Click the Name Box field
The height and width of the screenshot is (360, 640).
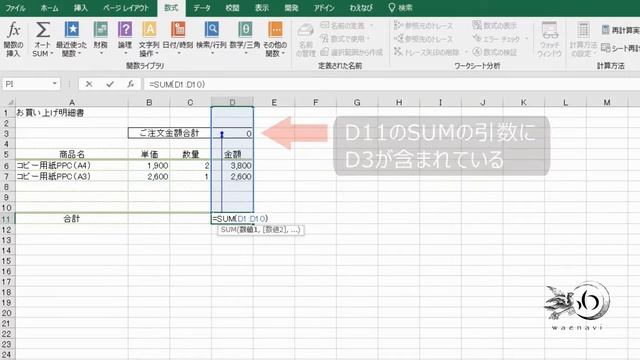(x=26, y=84)
